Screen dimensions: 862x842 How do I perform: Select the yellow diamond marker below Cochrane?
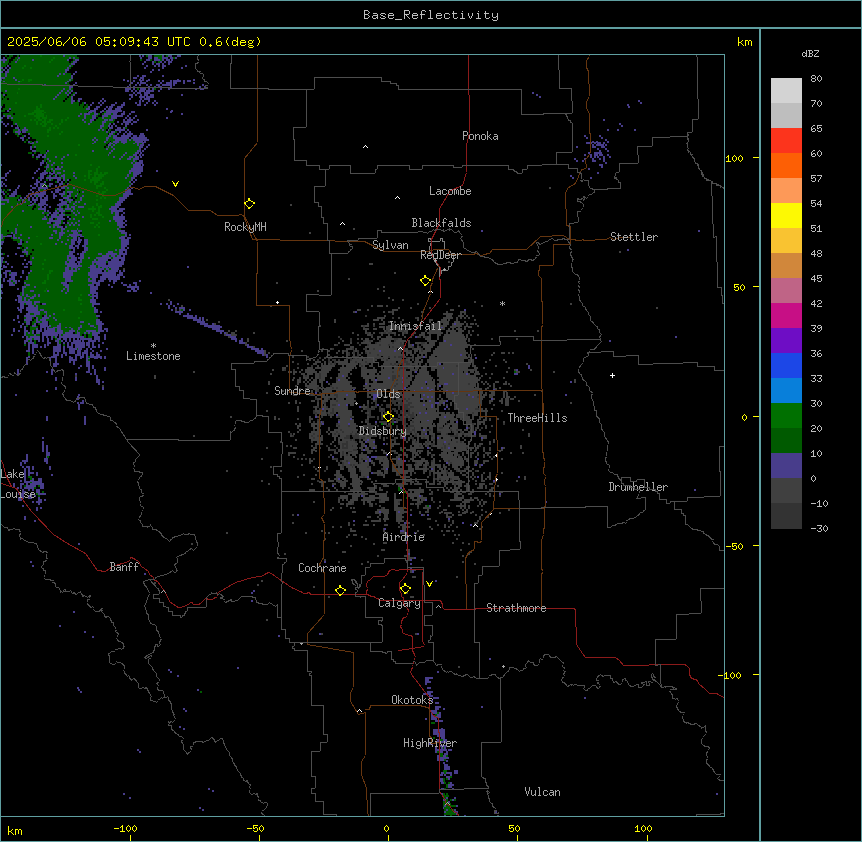[x=340, y=590]
